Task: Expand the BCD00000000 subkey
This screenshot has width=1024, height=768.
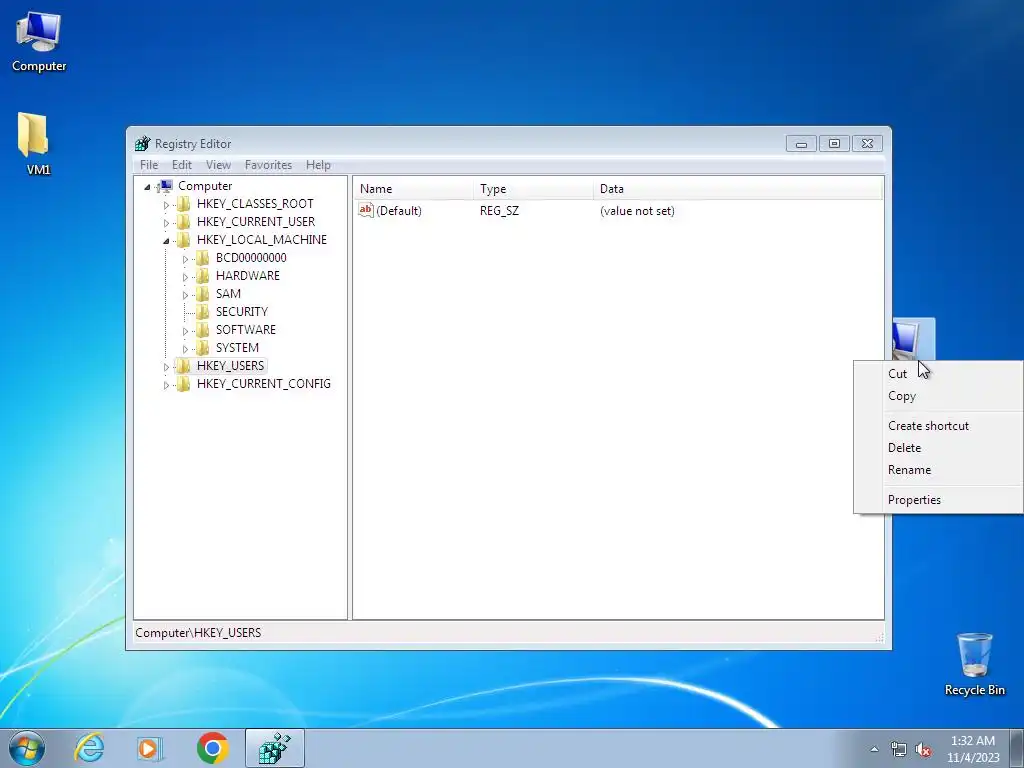Action: pyautogui.click(x=185, y=259)
